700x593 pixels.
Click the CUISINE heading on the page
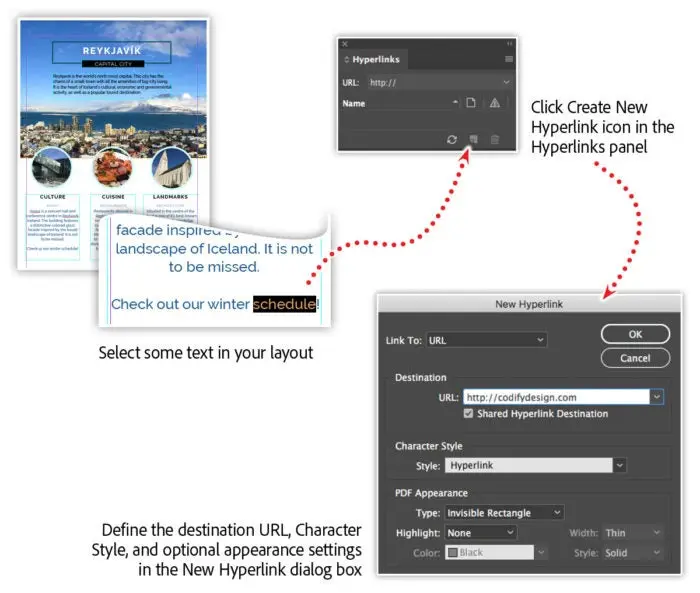(x=113, y=197)
